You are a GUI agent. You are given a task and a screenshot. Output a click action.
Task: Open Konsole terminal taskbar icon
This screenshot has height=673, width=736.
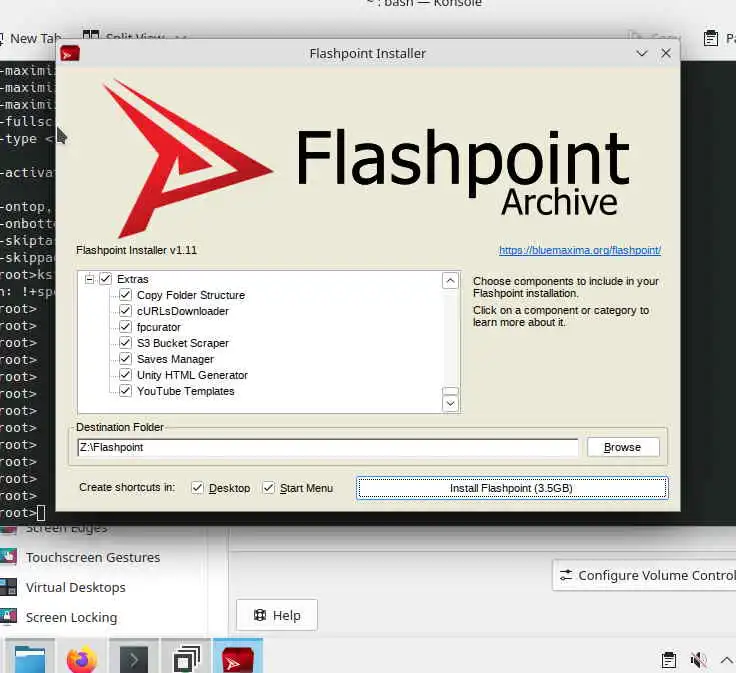(134, 659)
